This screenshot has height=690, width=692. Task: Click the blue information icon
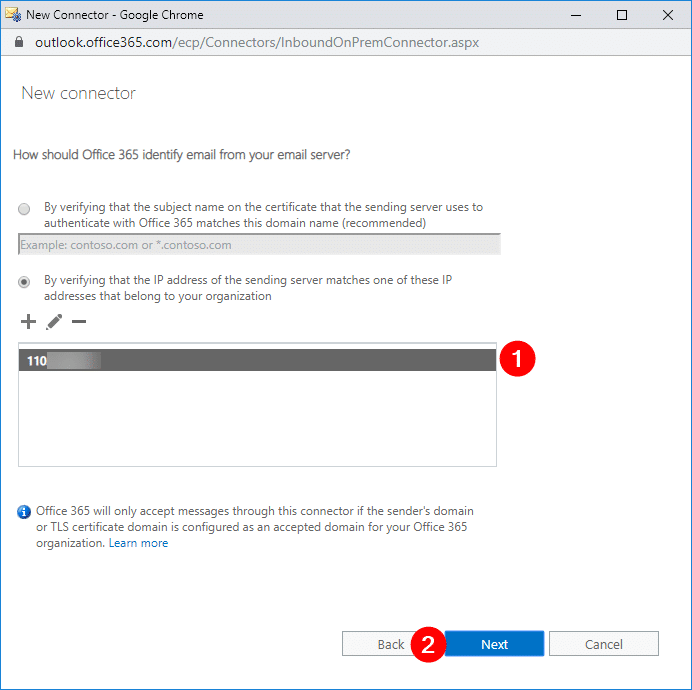tap(24, 512)
